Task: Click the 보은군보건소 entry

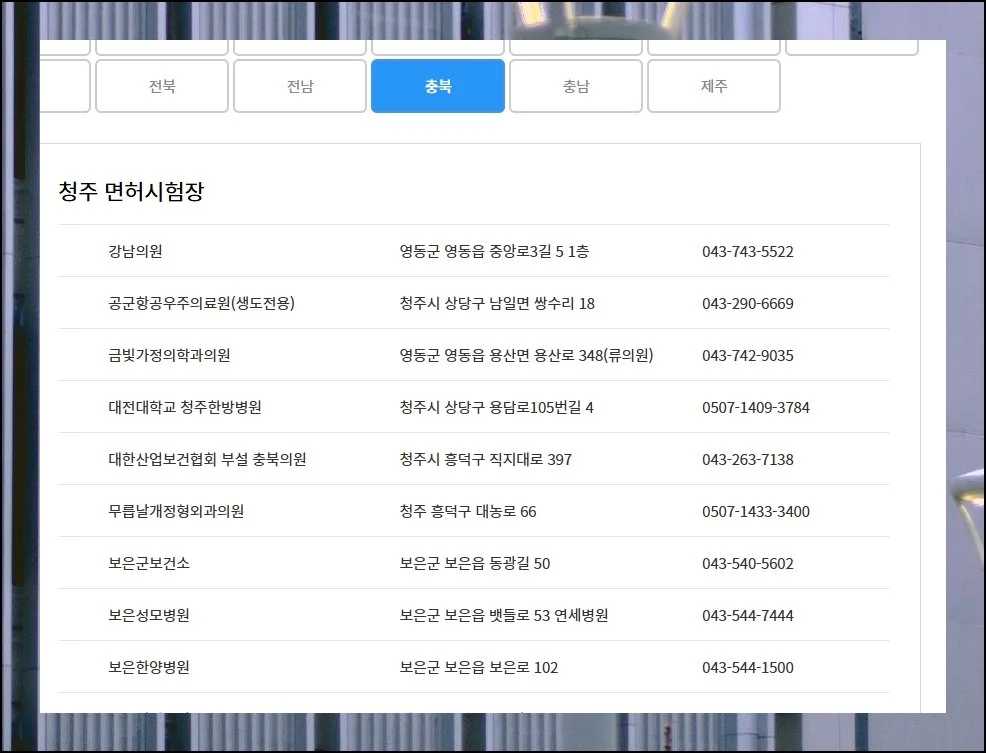Action: (x=149, y=564)
